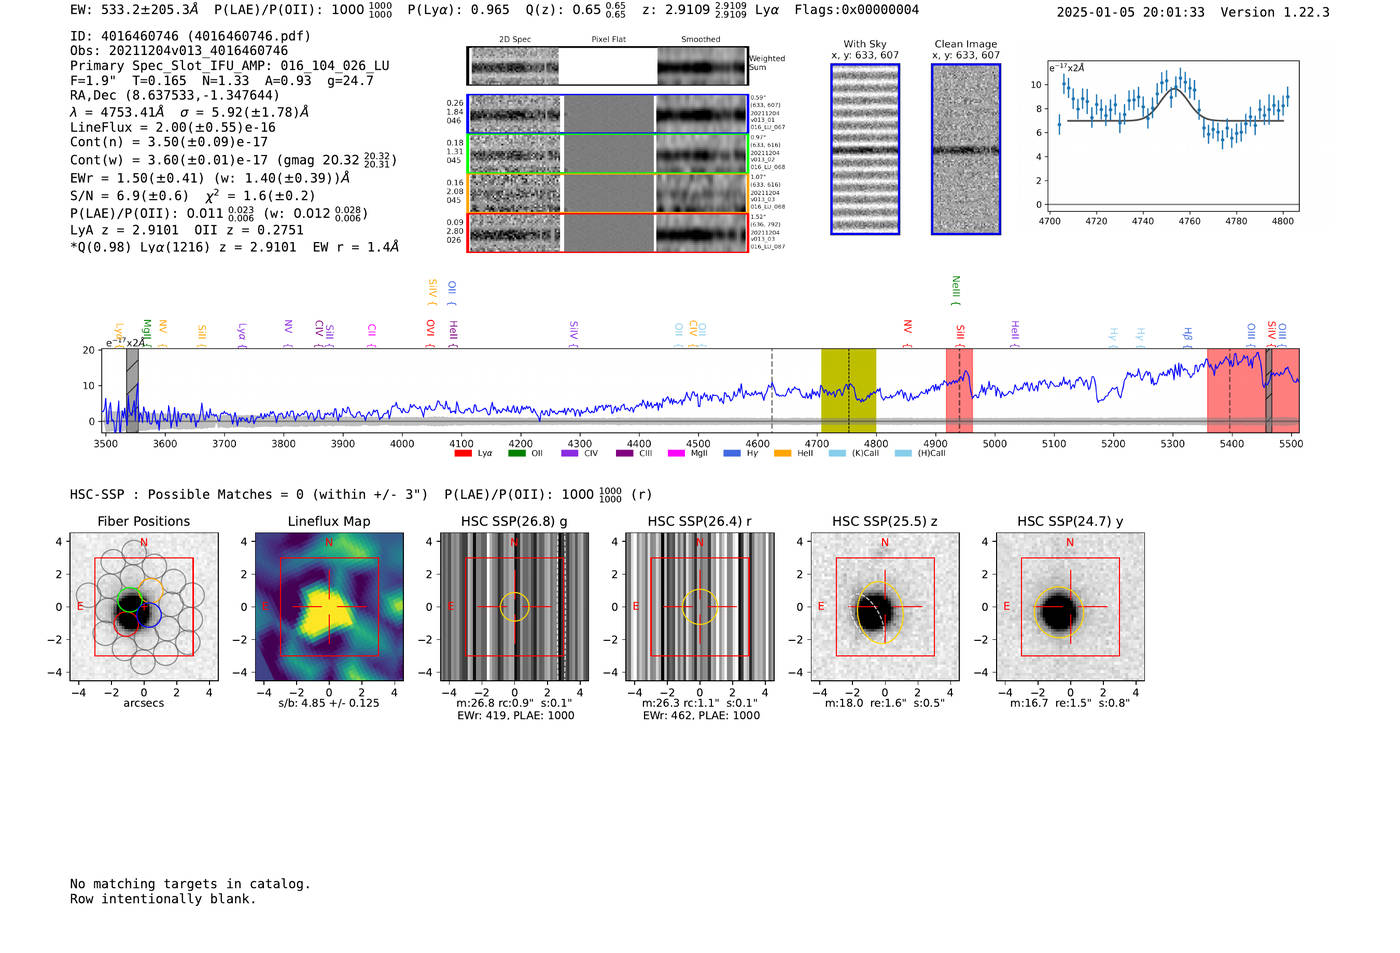Select "No matching targets in catalog." text

(190, 884)
